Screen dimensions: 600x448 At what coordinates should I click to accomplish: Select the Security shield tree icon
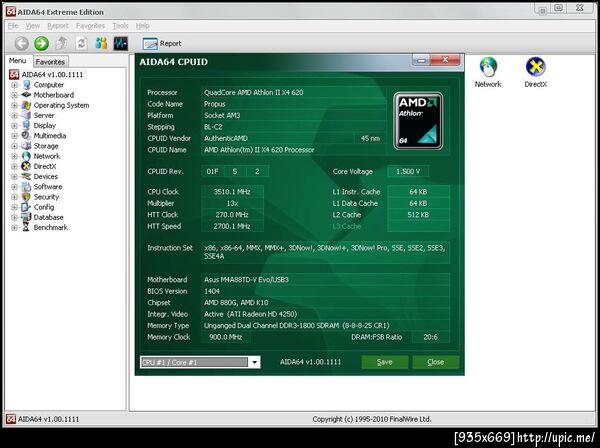[x=26, y=197]
